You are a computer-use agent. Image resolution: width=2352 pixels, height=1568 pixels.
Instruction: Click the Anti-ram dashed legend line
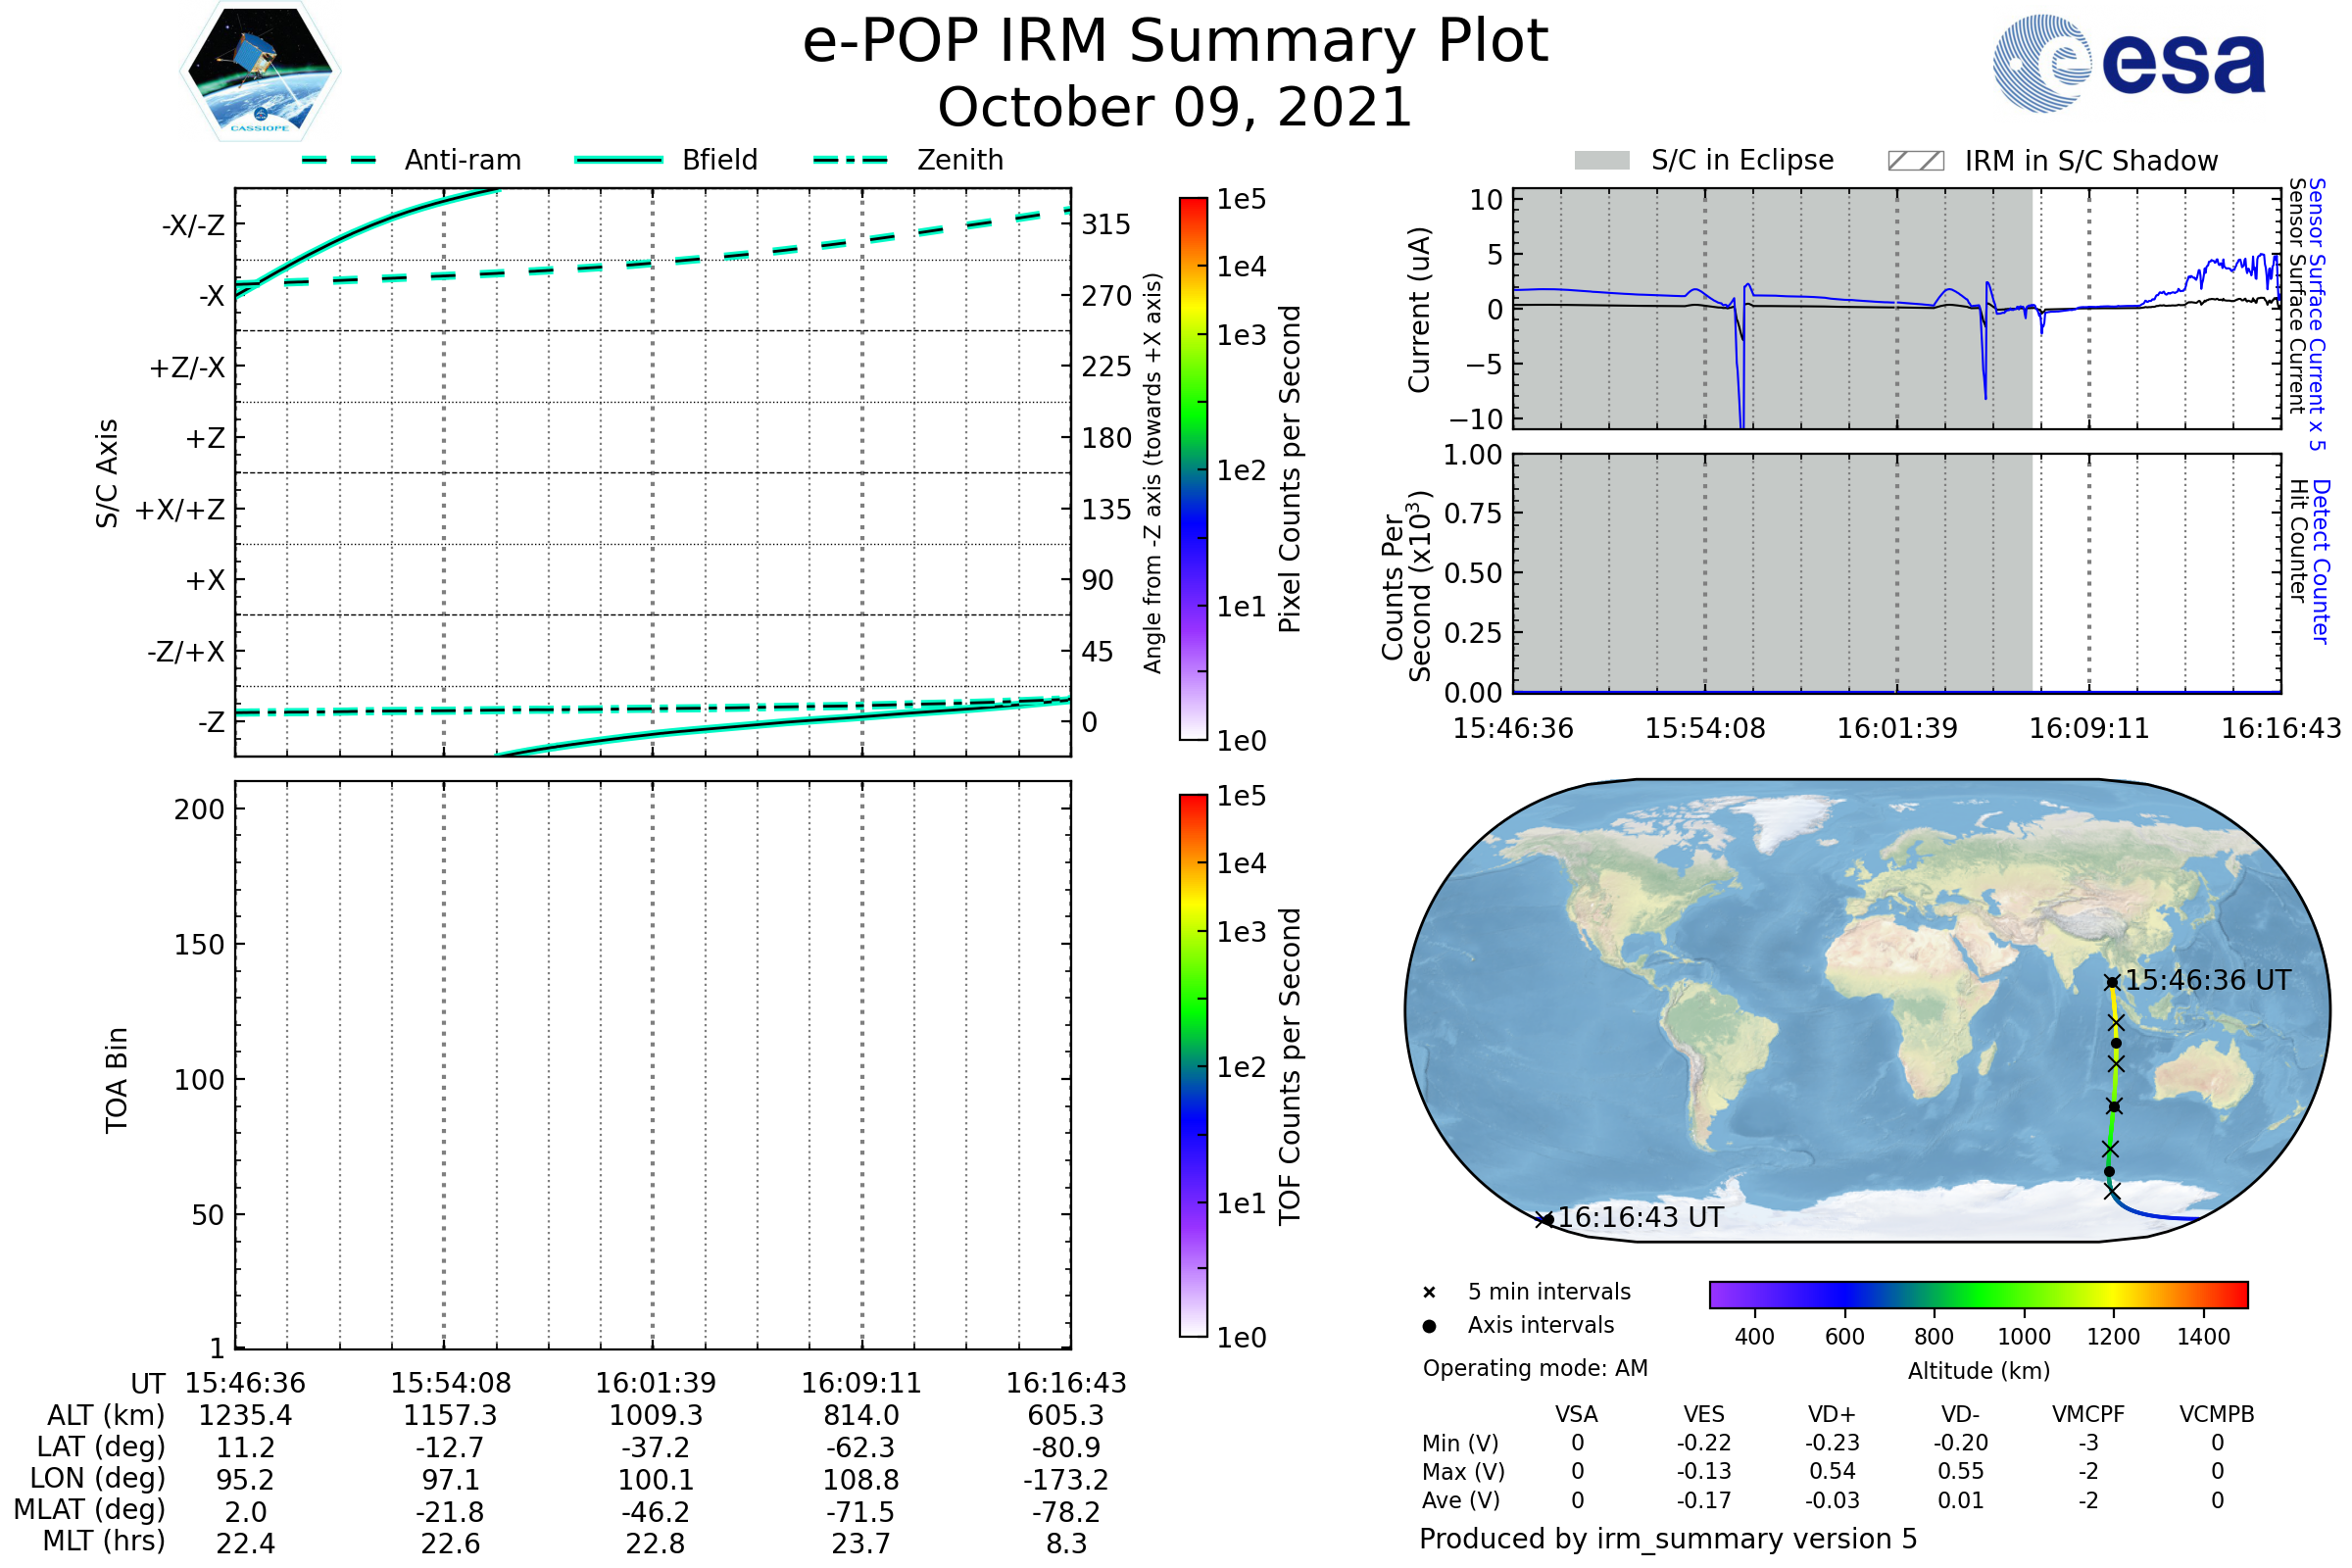[339, 160]
